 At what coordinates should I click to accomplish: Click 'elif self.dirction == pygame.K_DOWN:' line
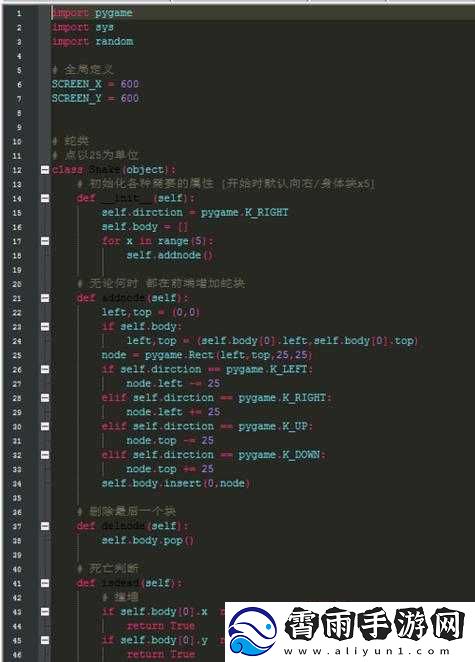tap(214, 455)
